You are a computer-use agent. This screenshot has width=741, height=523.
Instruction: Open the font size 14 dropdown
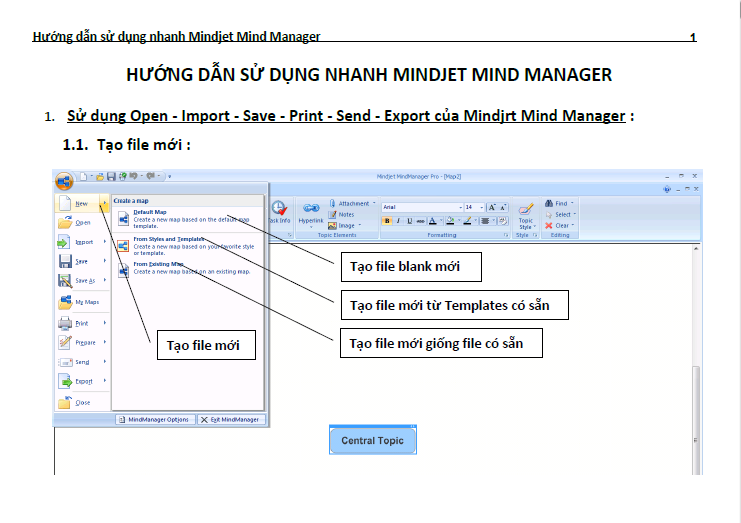pos(482,207)
